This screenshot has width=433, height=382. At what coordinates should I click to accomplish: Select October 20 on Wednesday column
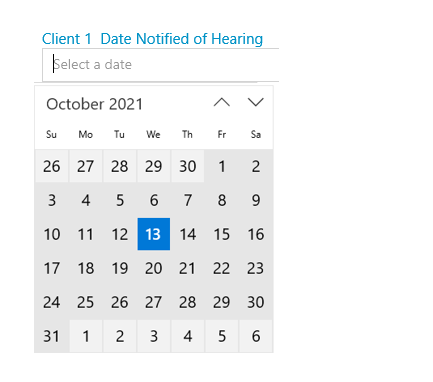tap(154, 268)
